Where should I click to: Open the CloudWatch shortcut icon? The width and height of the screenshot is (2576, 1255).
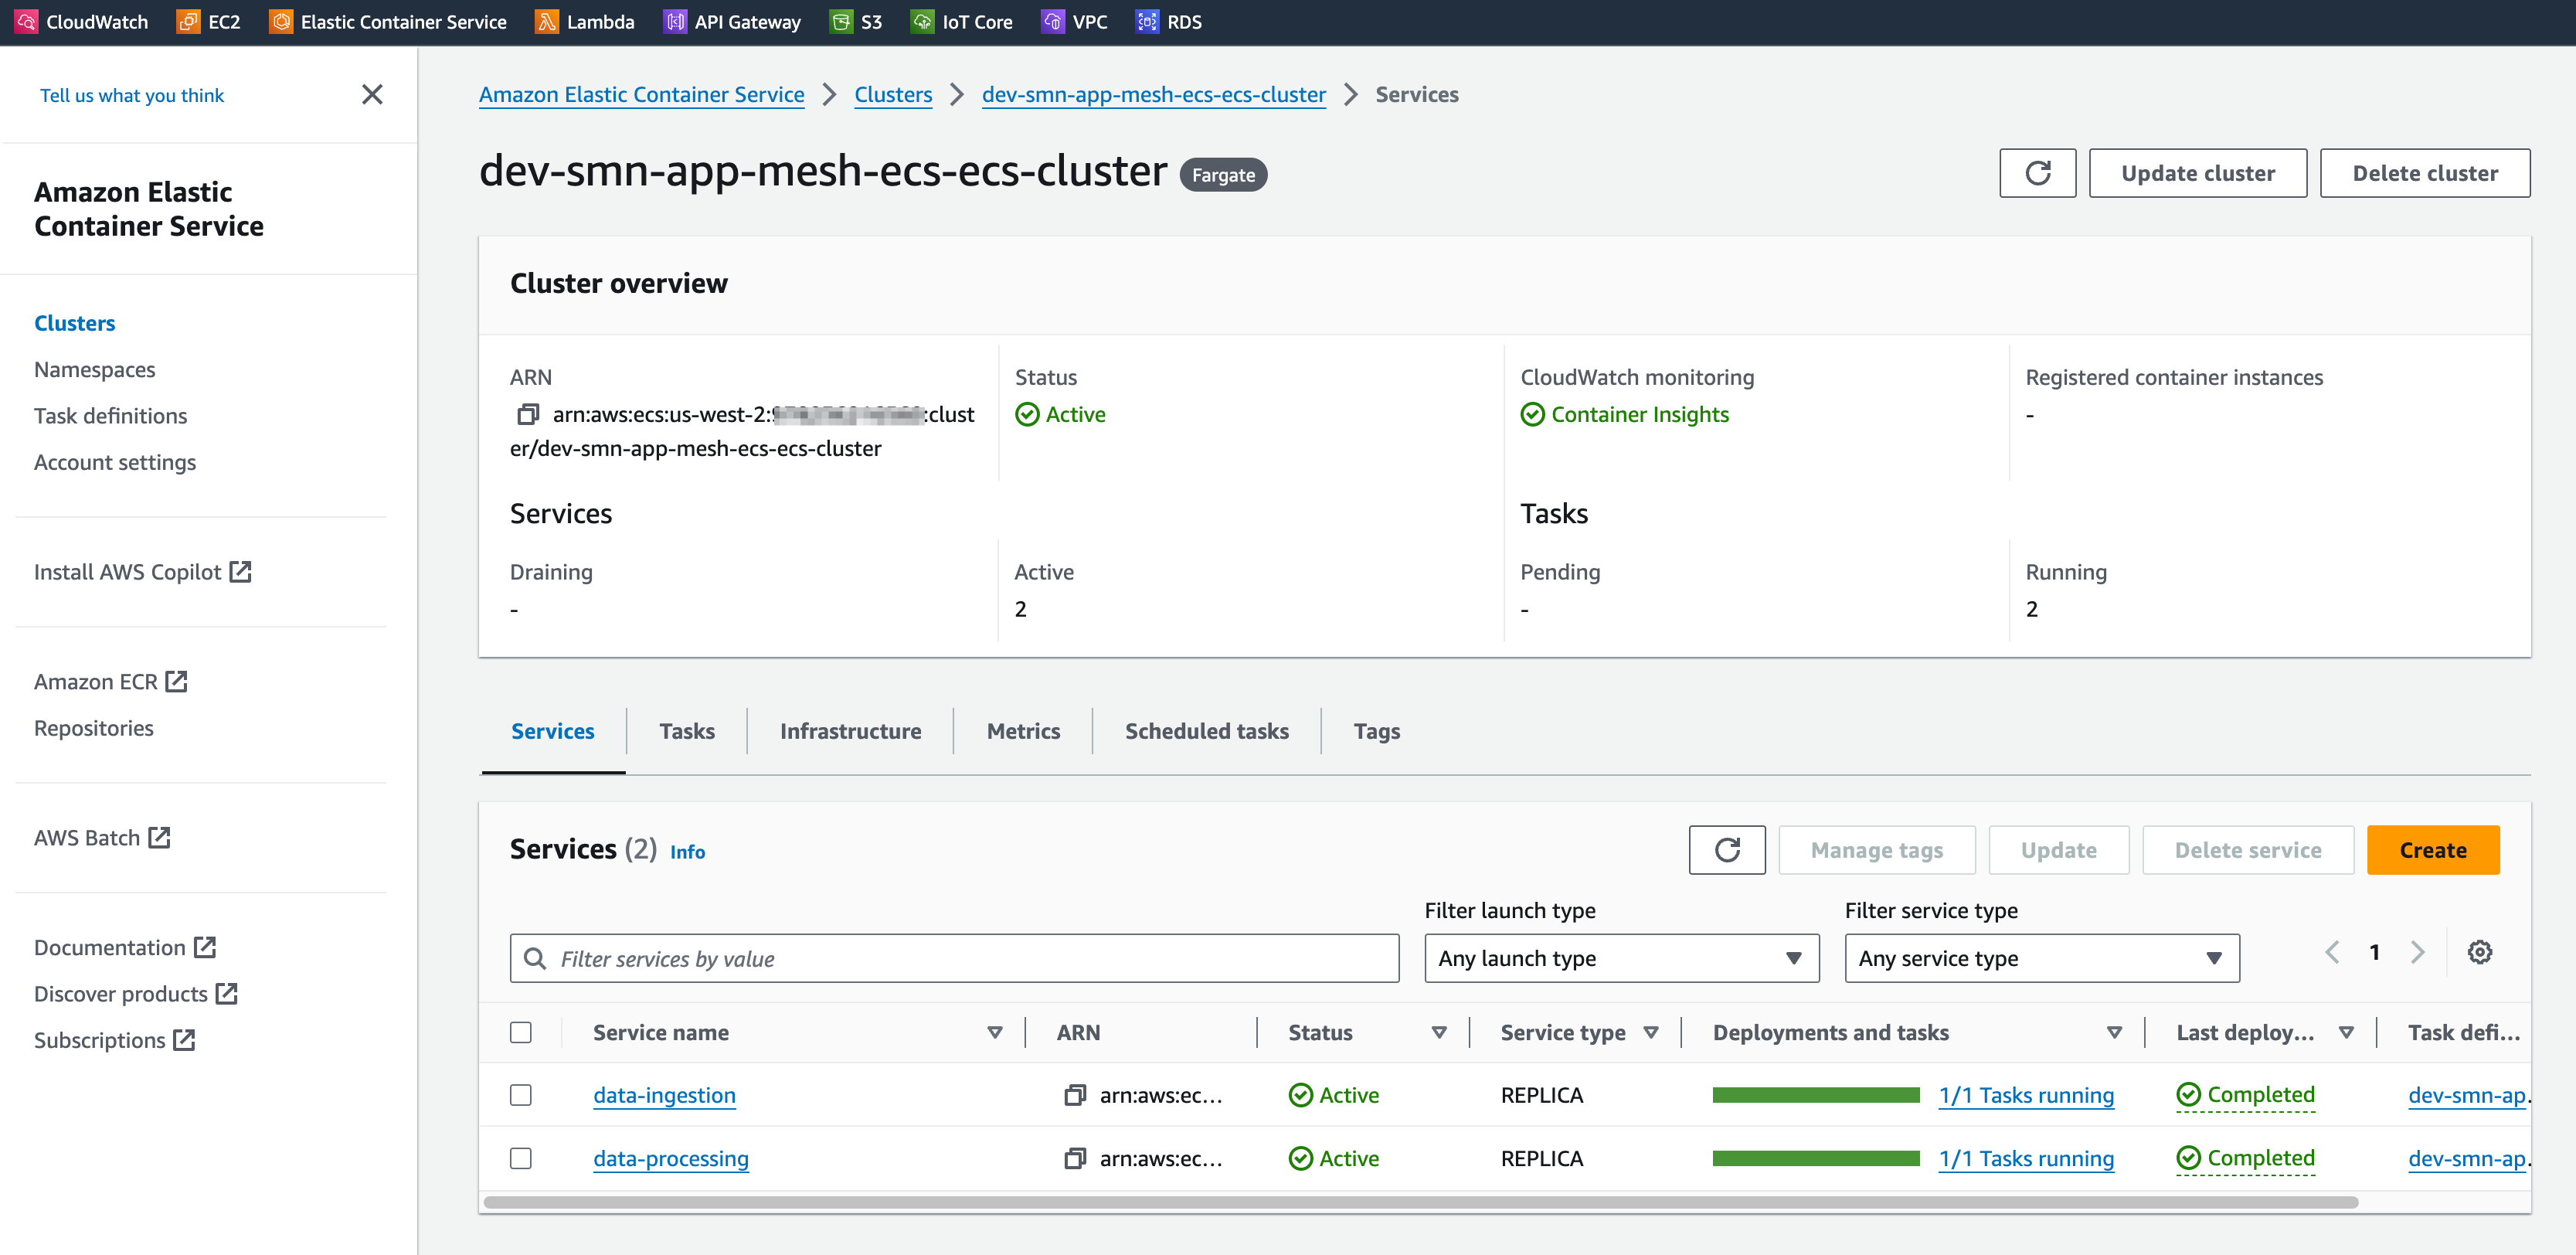[26, 21]
